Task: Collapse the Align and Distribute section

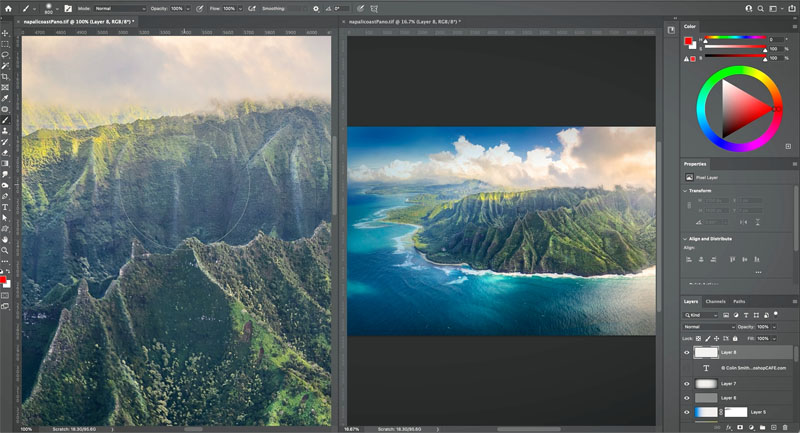Action: coord(685,239)
